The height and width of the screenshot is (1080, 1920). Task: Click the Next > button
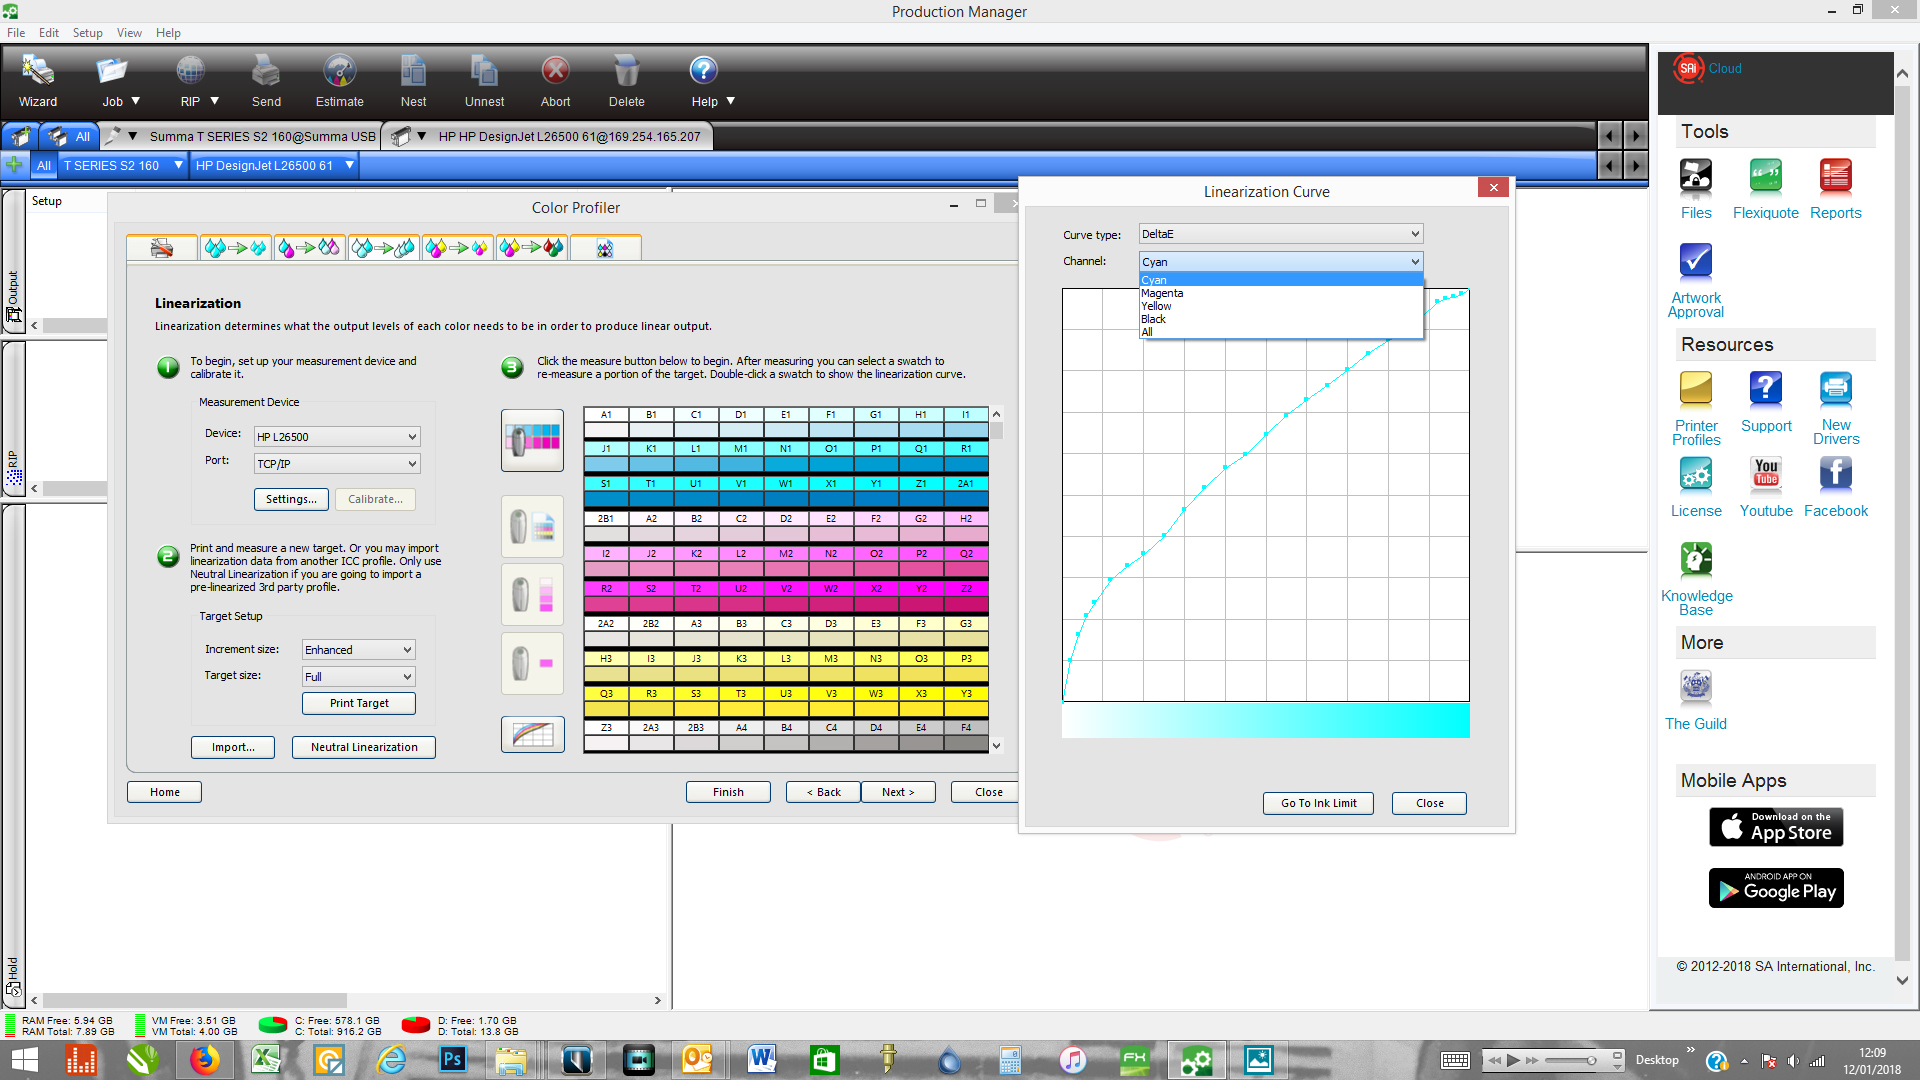898,792
